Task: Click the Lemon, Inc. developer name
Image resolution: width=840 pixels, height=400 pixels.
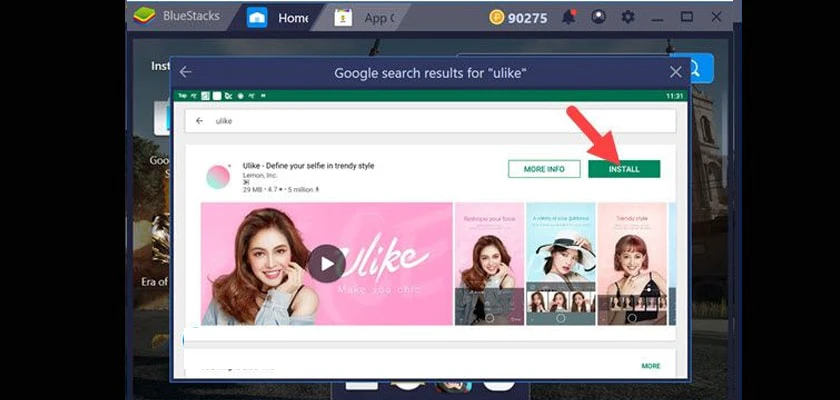Action: pyautogui.click(x=259, y=175)
